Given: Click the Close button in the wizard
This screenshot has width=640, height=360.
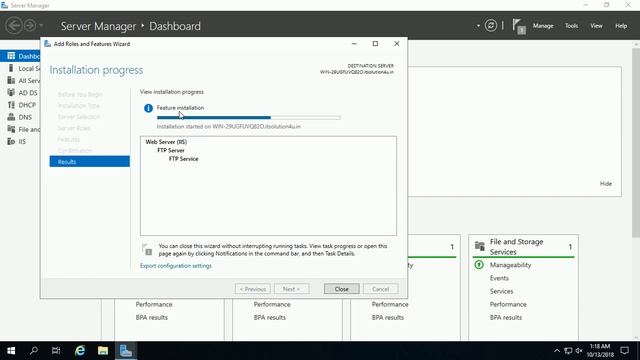Looking at the screenshot, I should pos(342,289).
